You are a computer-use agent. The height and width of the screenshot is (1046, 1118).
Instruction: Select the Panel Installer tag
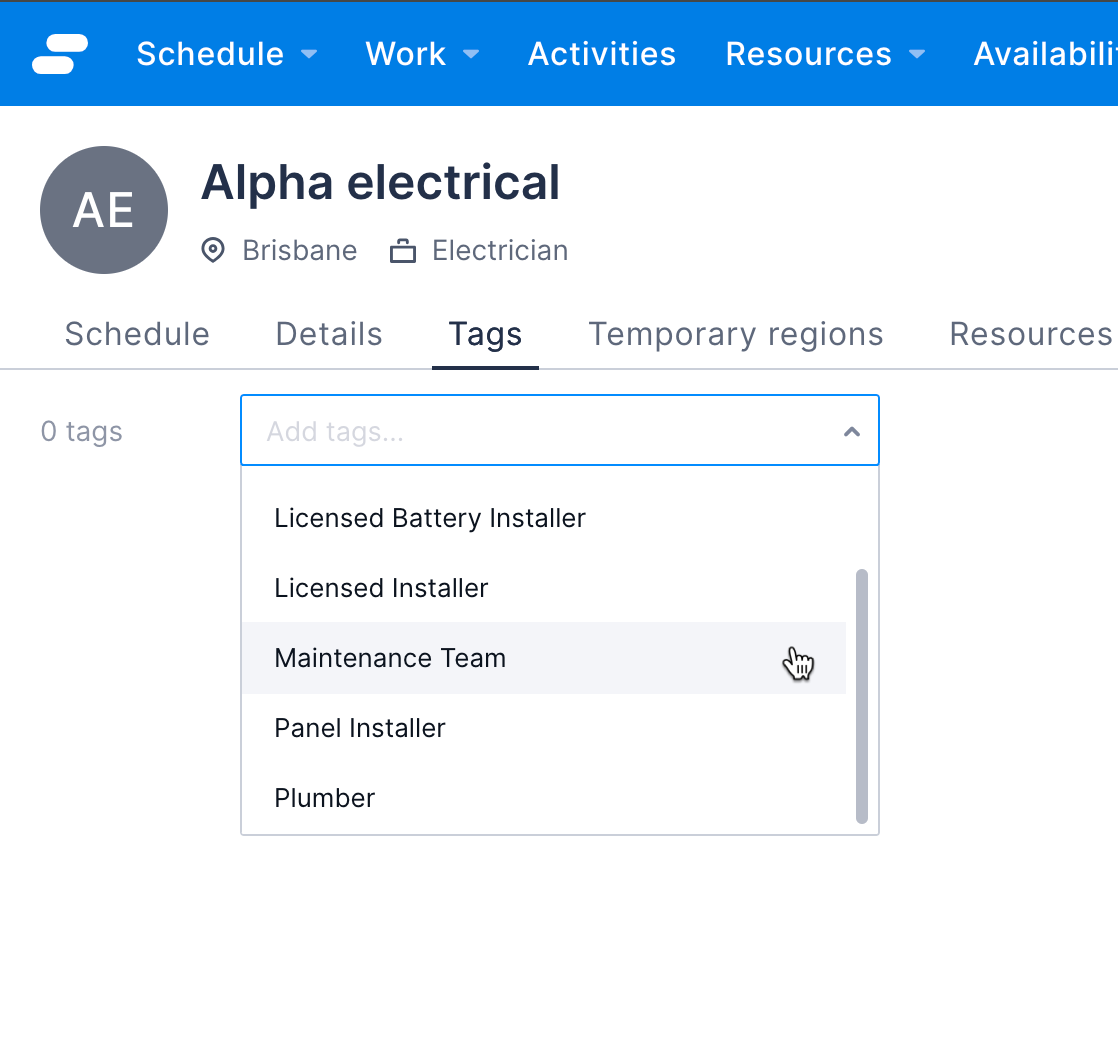(360, 728)
